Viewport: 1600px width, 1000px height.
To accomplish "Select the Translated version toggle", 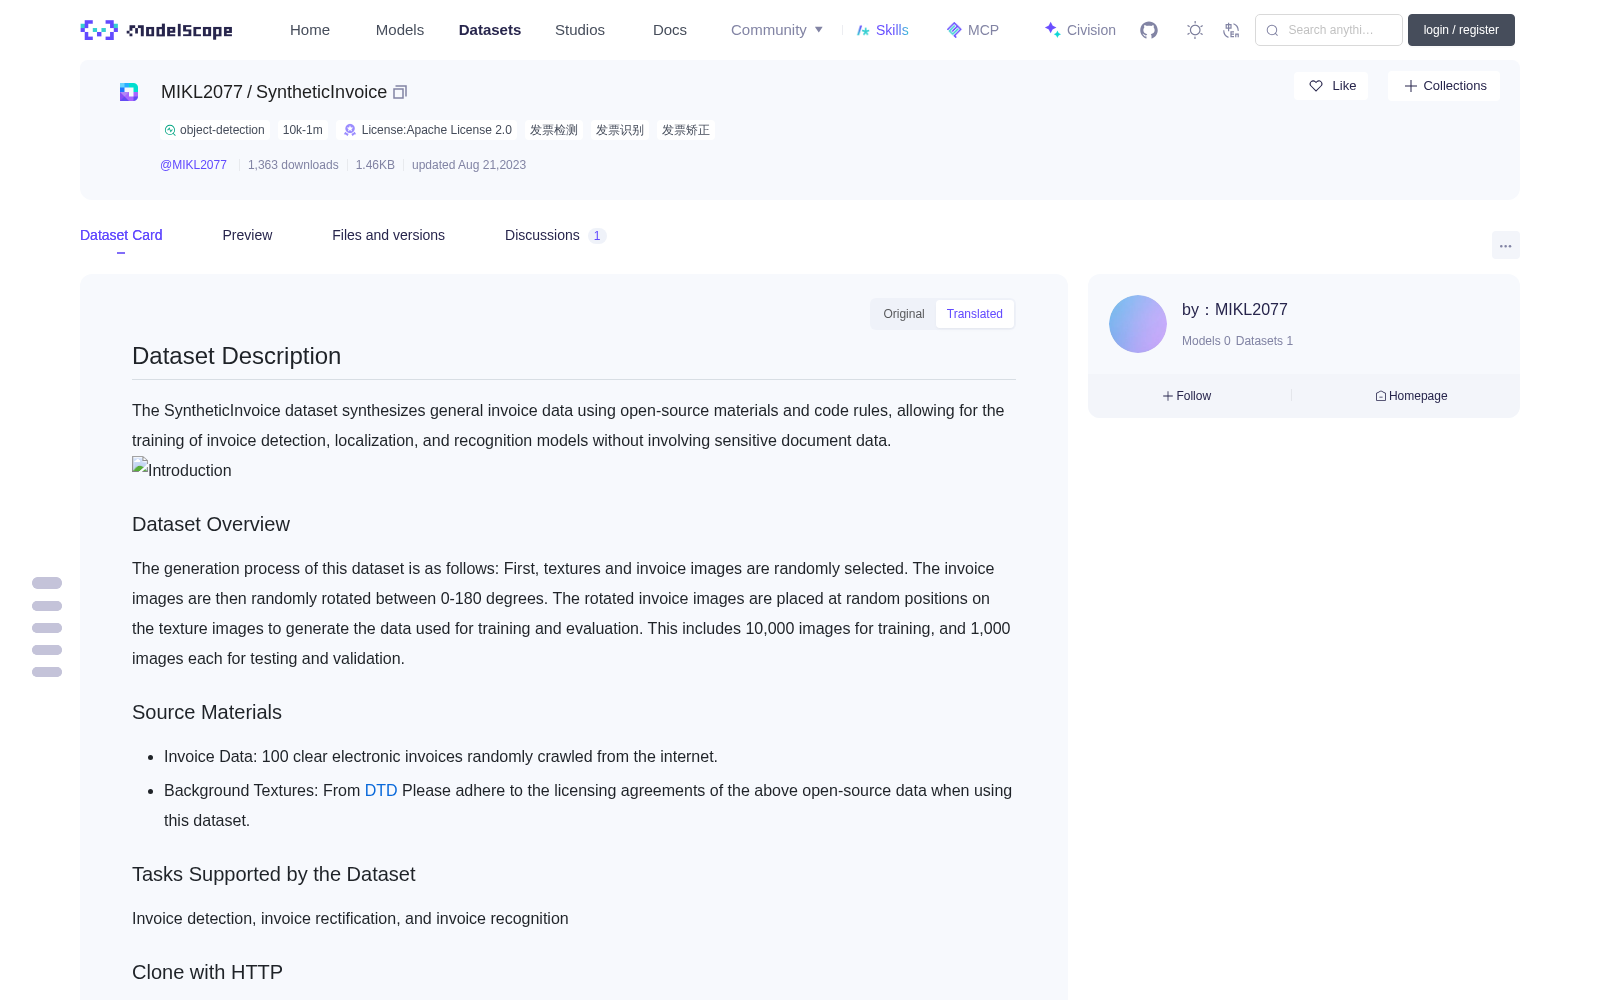I will coord(975,314).
